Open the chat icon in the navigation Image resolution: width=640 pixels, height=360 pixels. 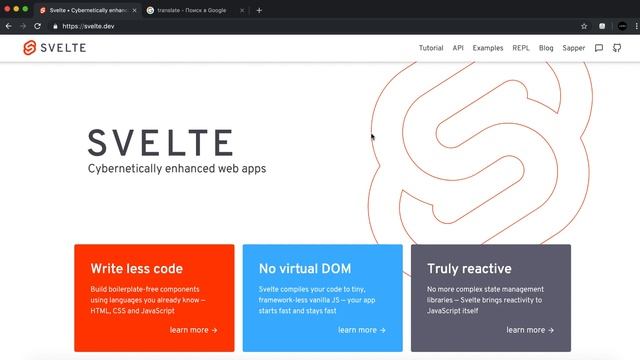pos(599,48)
